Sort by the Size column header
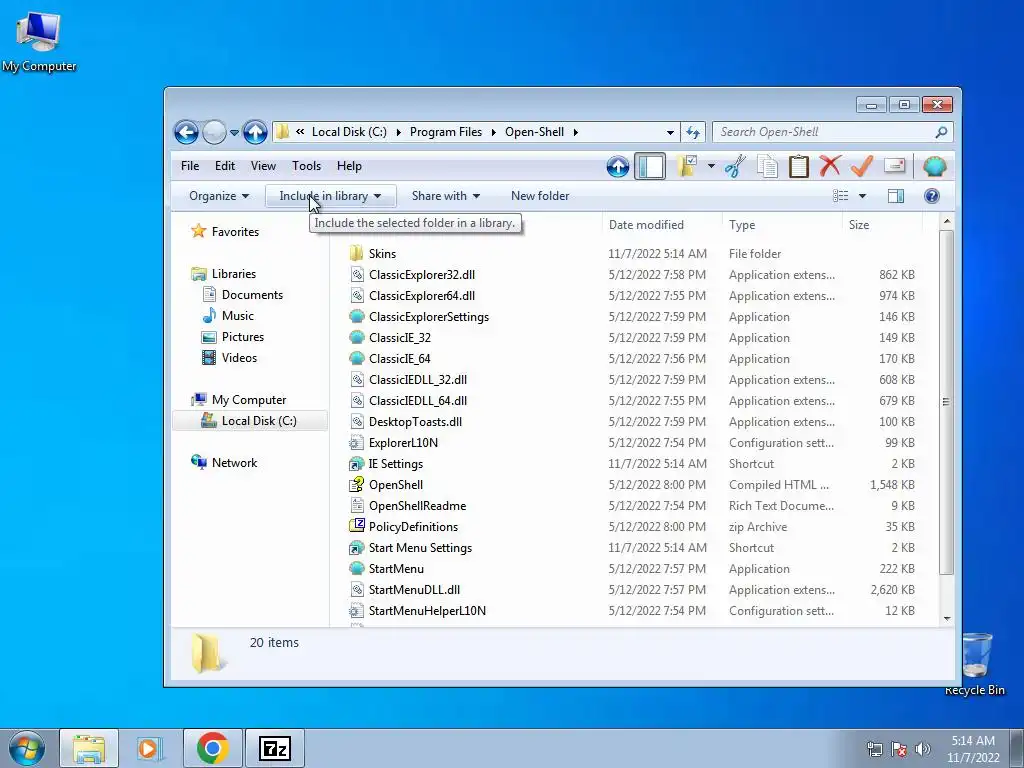 (881, 225)
